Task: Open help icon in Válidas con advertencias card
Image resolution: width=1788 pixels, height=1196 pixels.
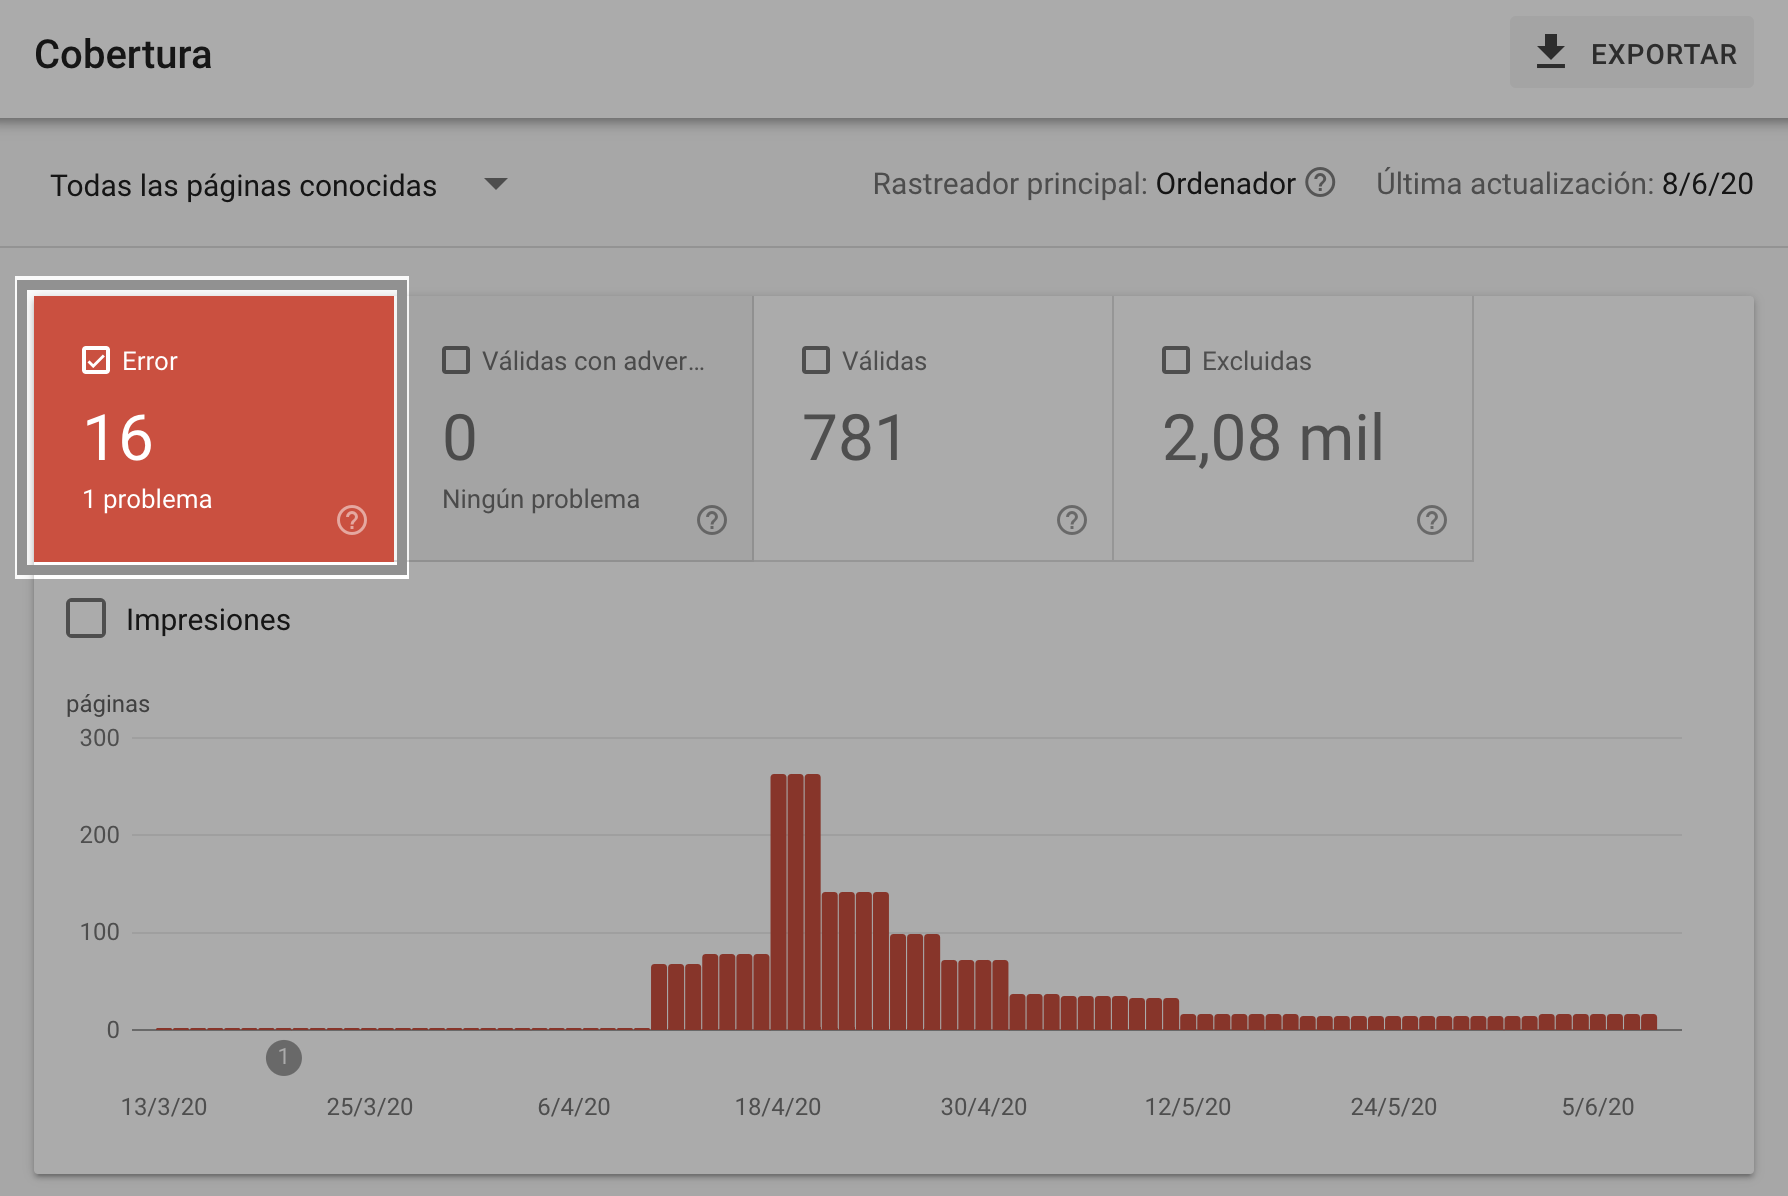Action: 711,520
